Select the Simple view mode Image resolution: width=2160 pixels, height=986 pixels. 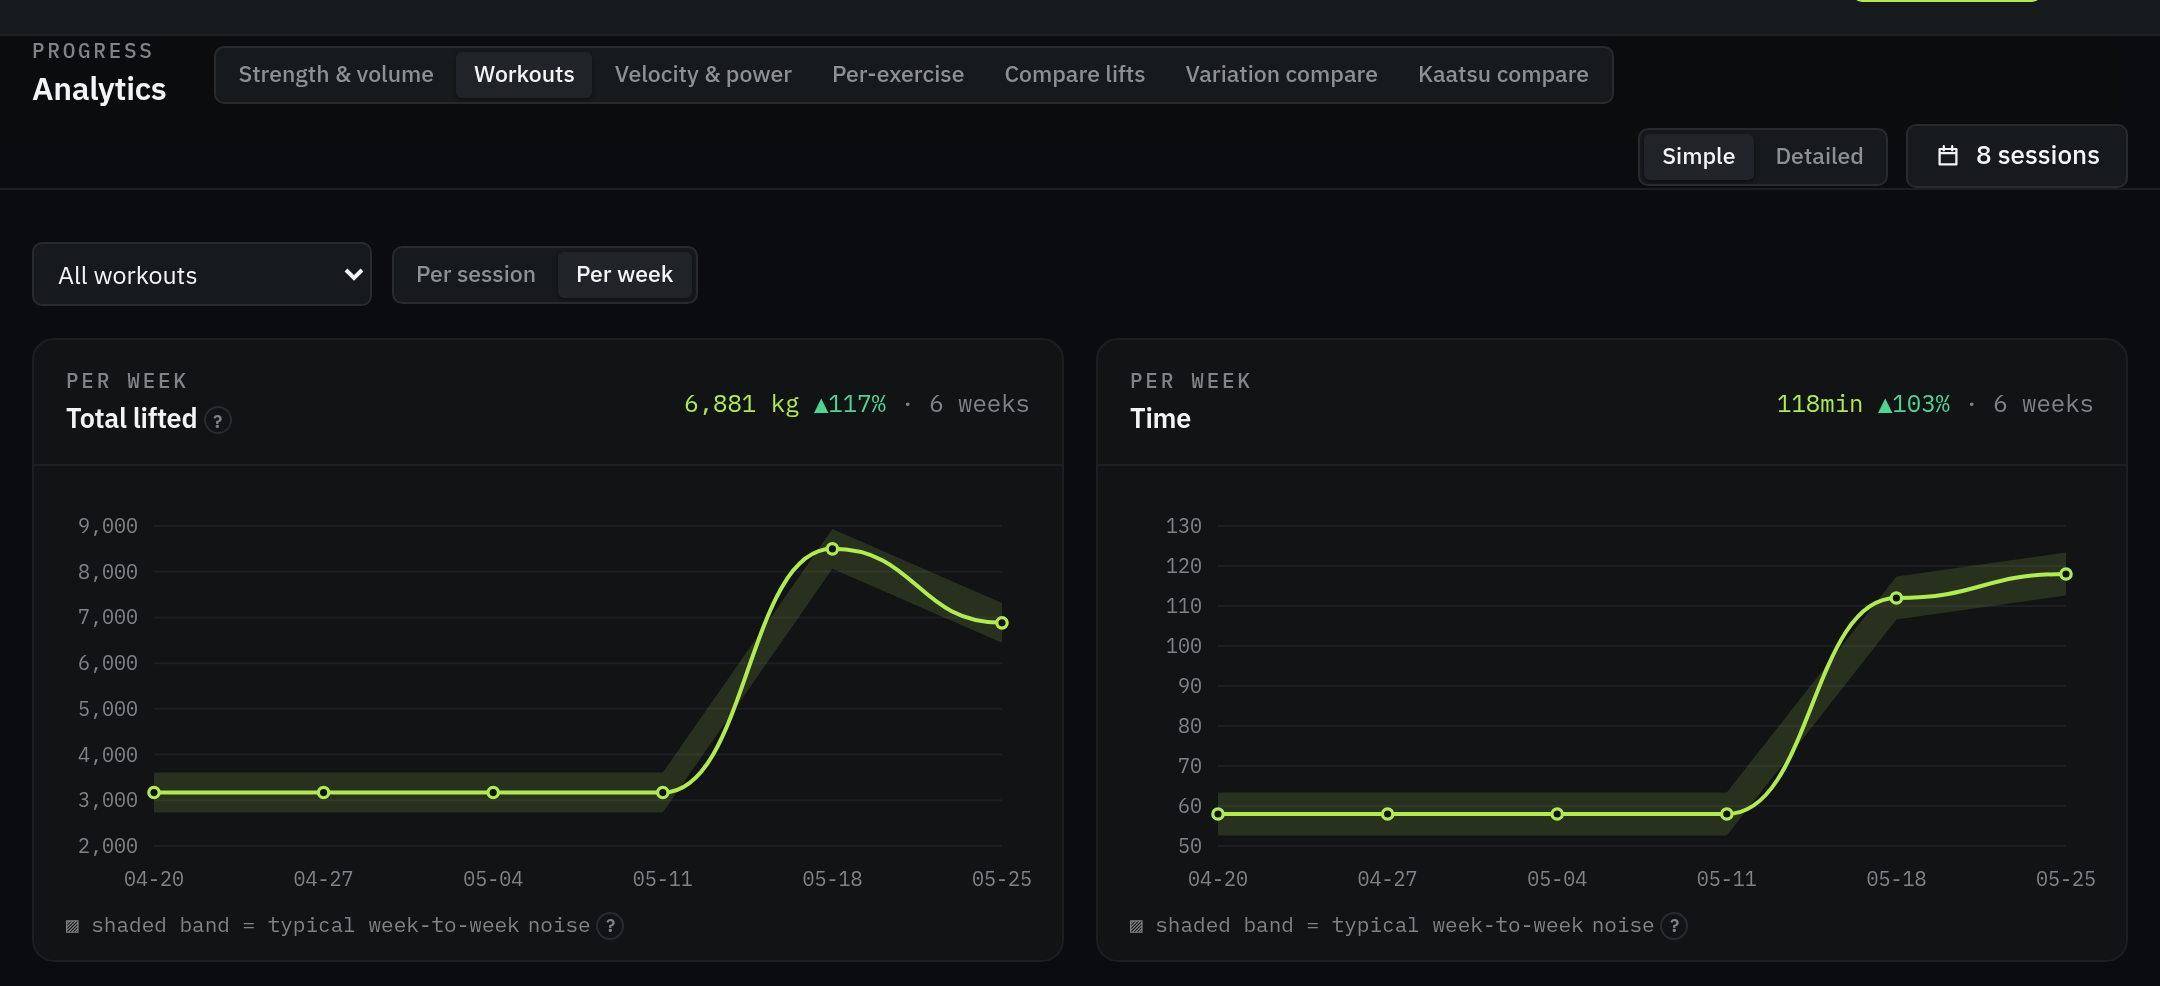click(x=1698, y=157)
